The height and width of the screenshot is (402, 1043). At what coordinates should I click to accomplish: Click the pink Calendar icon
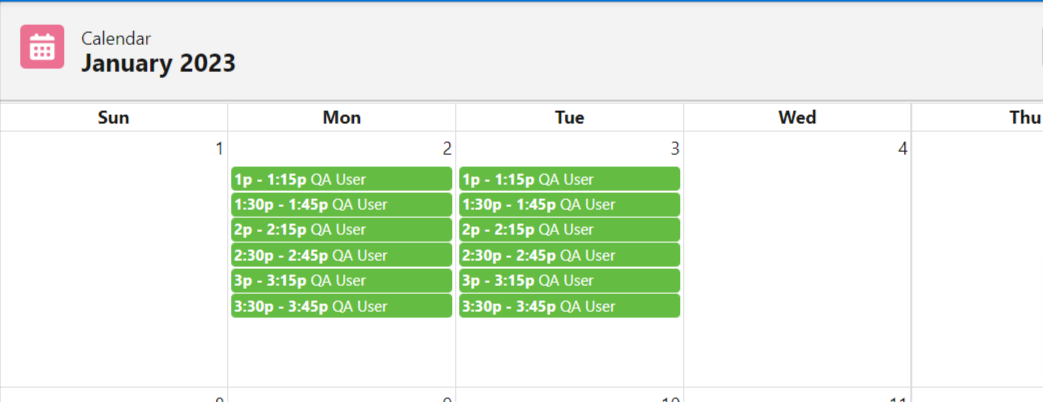42,47
